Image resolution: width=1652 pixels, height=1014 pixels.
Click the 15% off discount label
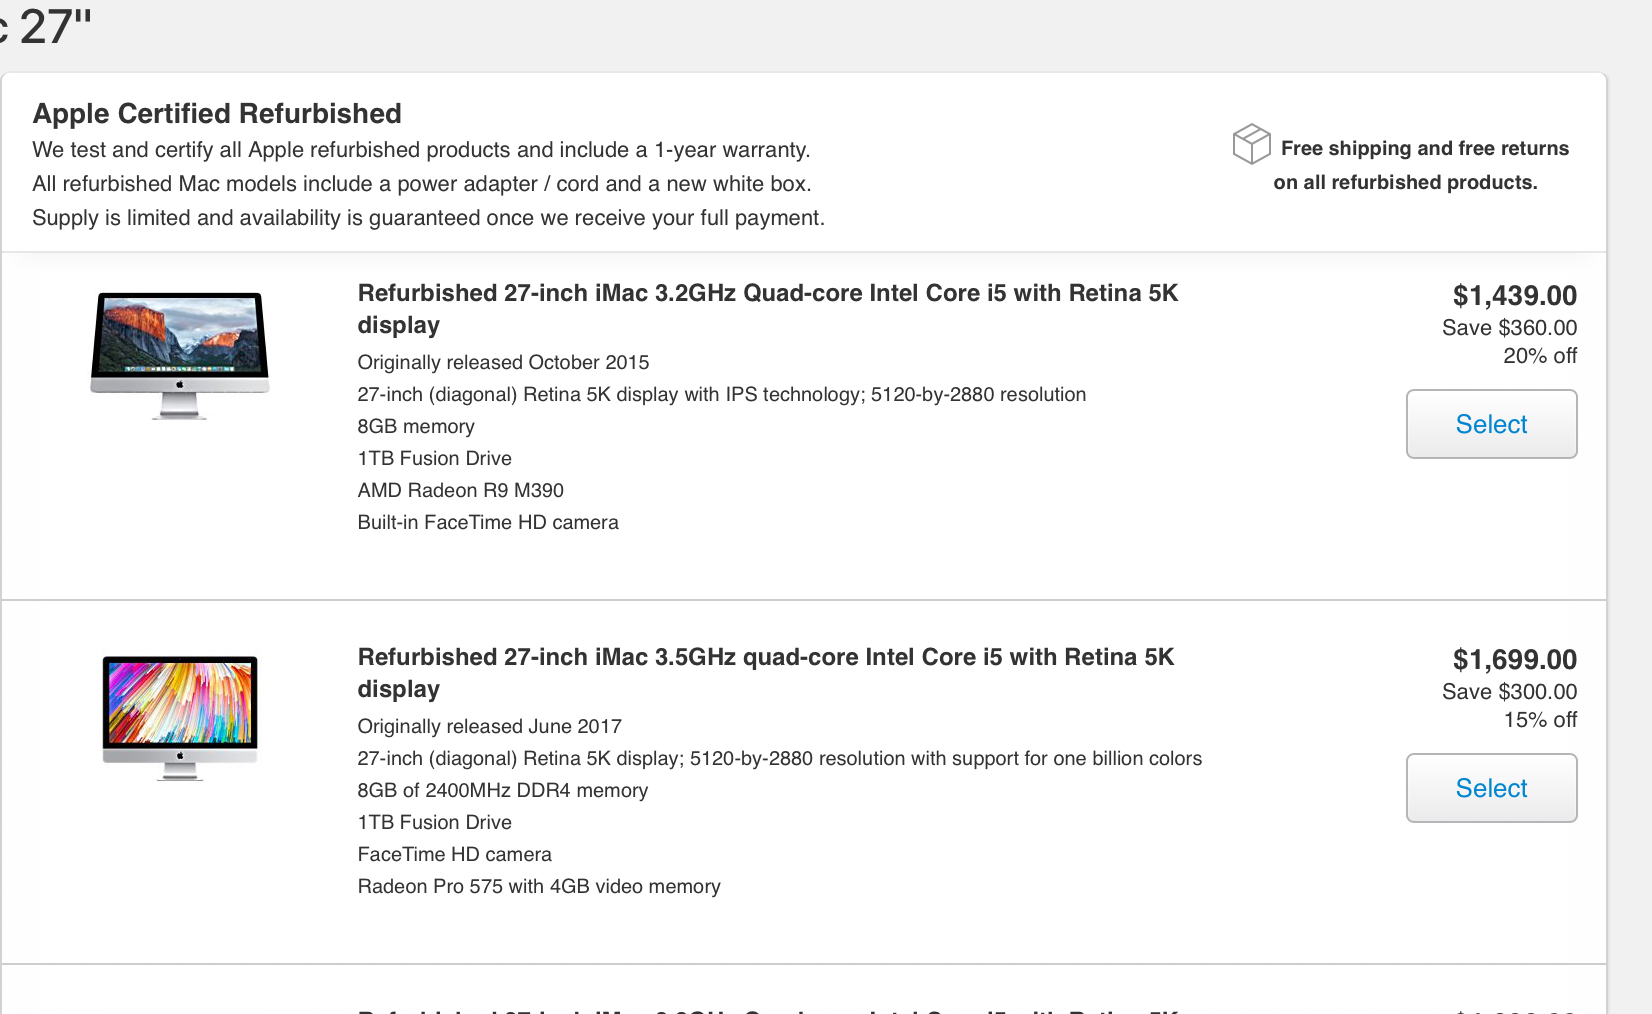point(1540,720)
